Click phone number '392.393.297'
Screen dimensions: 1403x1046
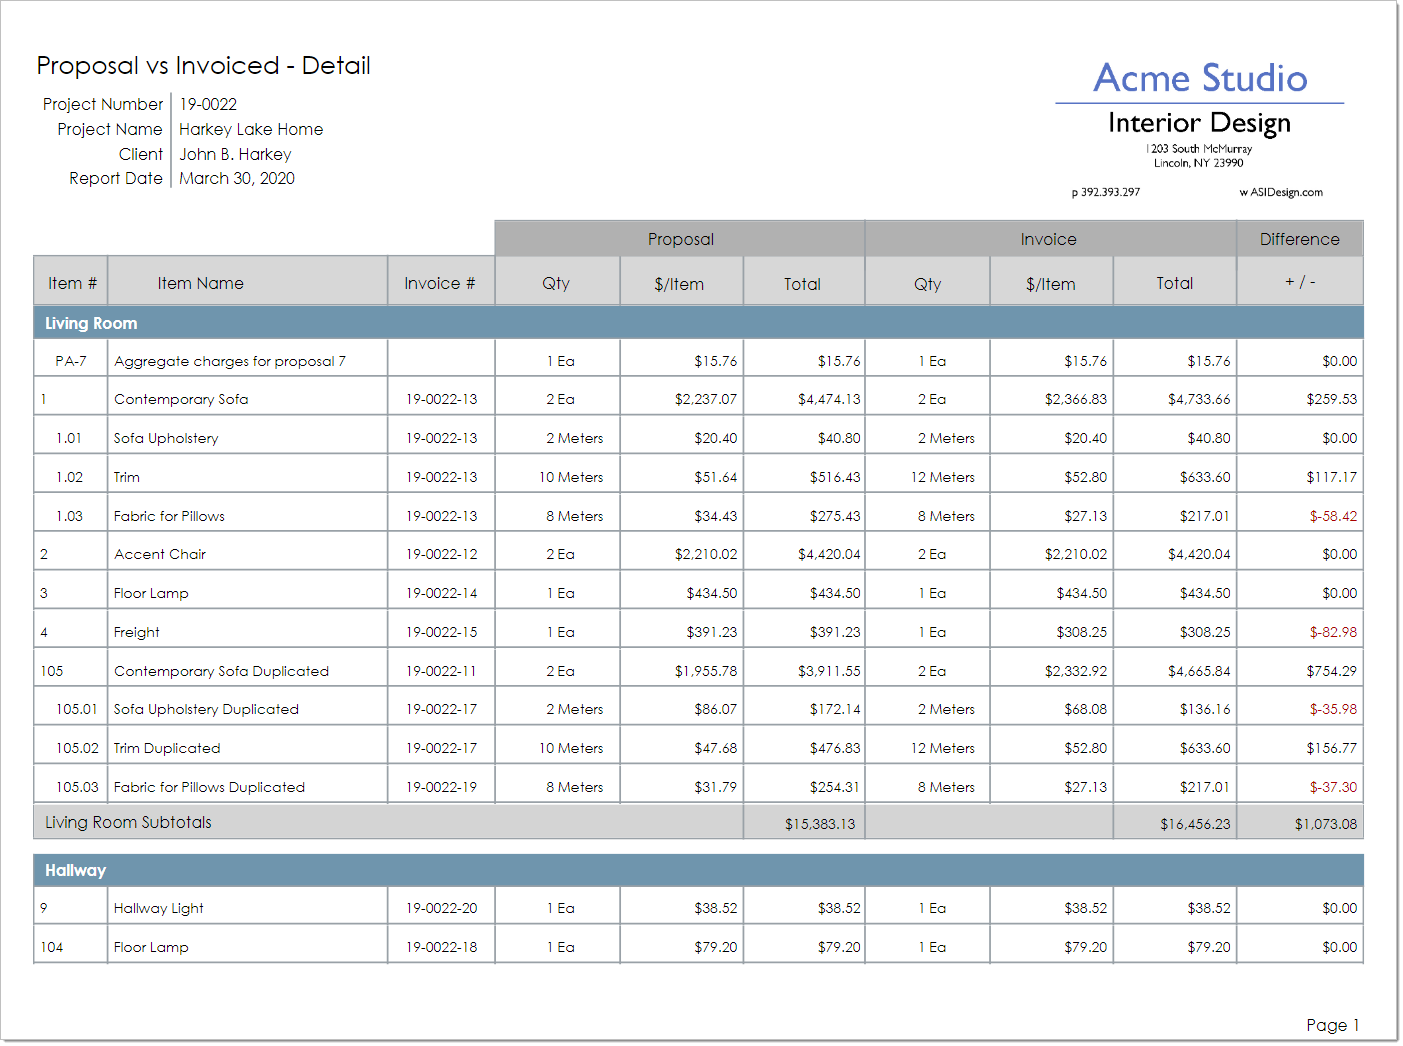(1110, 192)
